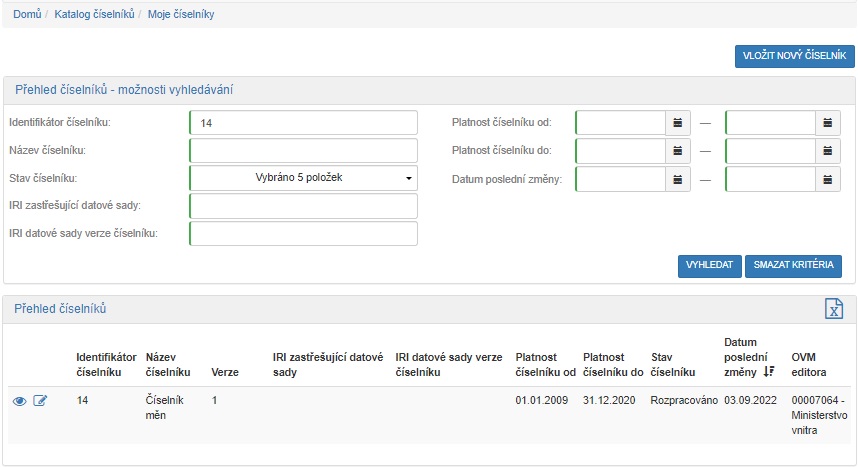Open calendar for first Platnost číselníku od date
The image size is (858, 467).
pyautogui.click(x=678, y=123)
